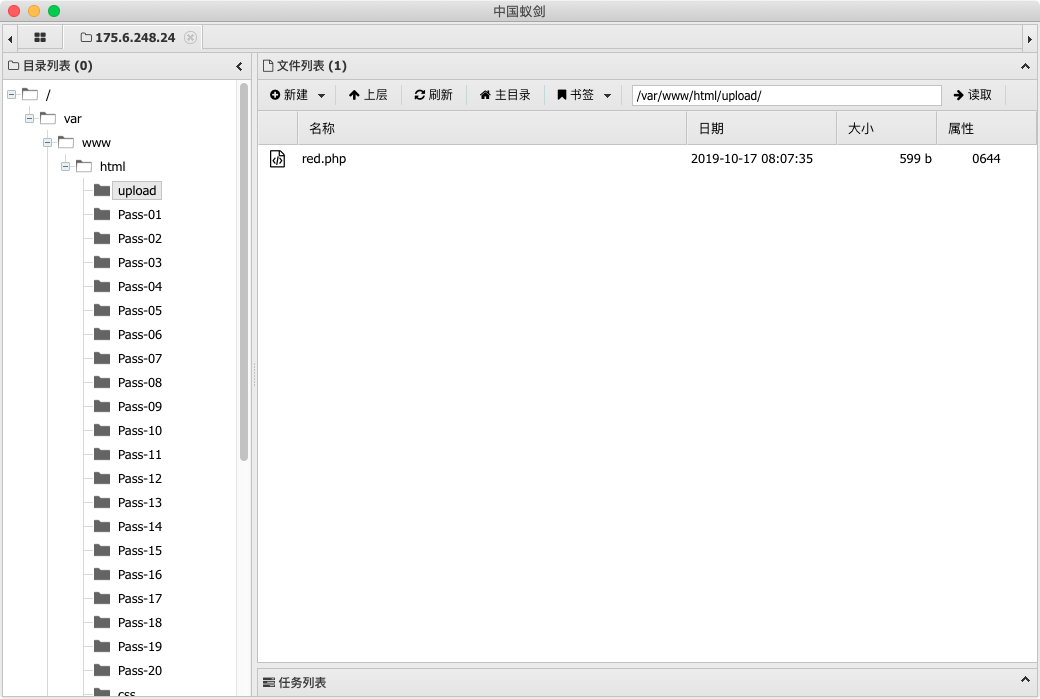This screenshot has width=1040, height=699.
Task: Collapse the directory list panel arrow
Action: click(x=239, y=66)
